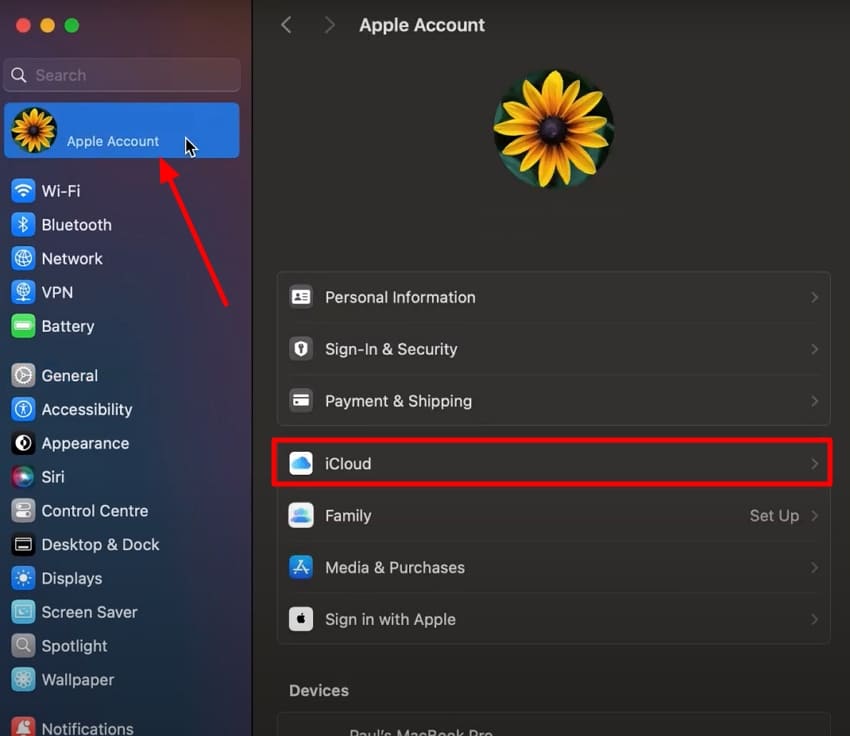Click the Personal Information card icon

click(301, 297)
